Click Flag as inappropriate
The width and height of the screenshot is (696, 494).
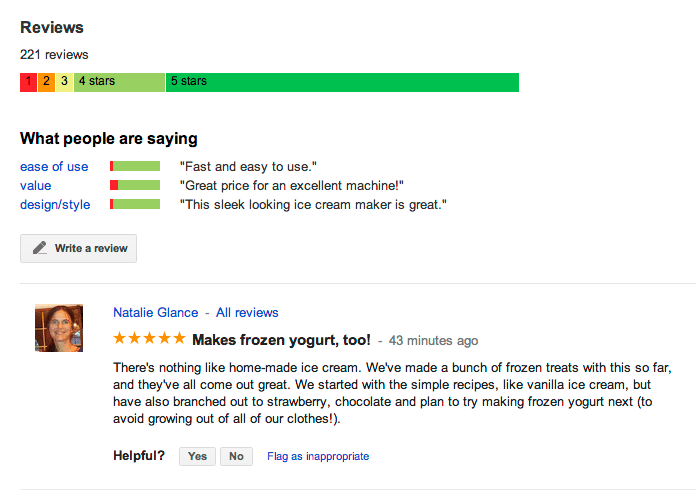(x=318, y=456)
